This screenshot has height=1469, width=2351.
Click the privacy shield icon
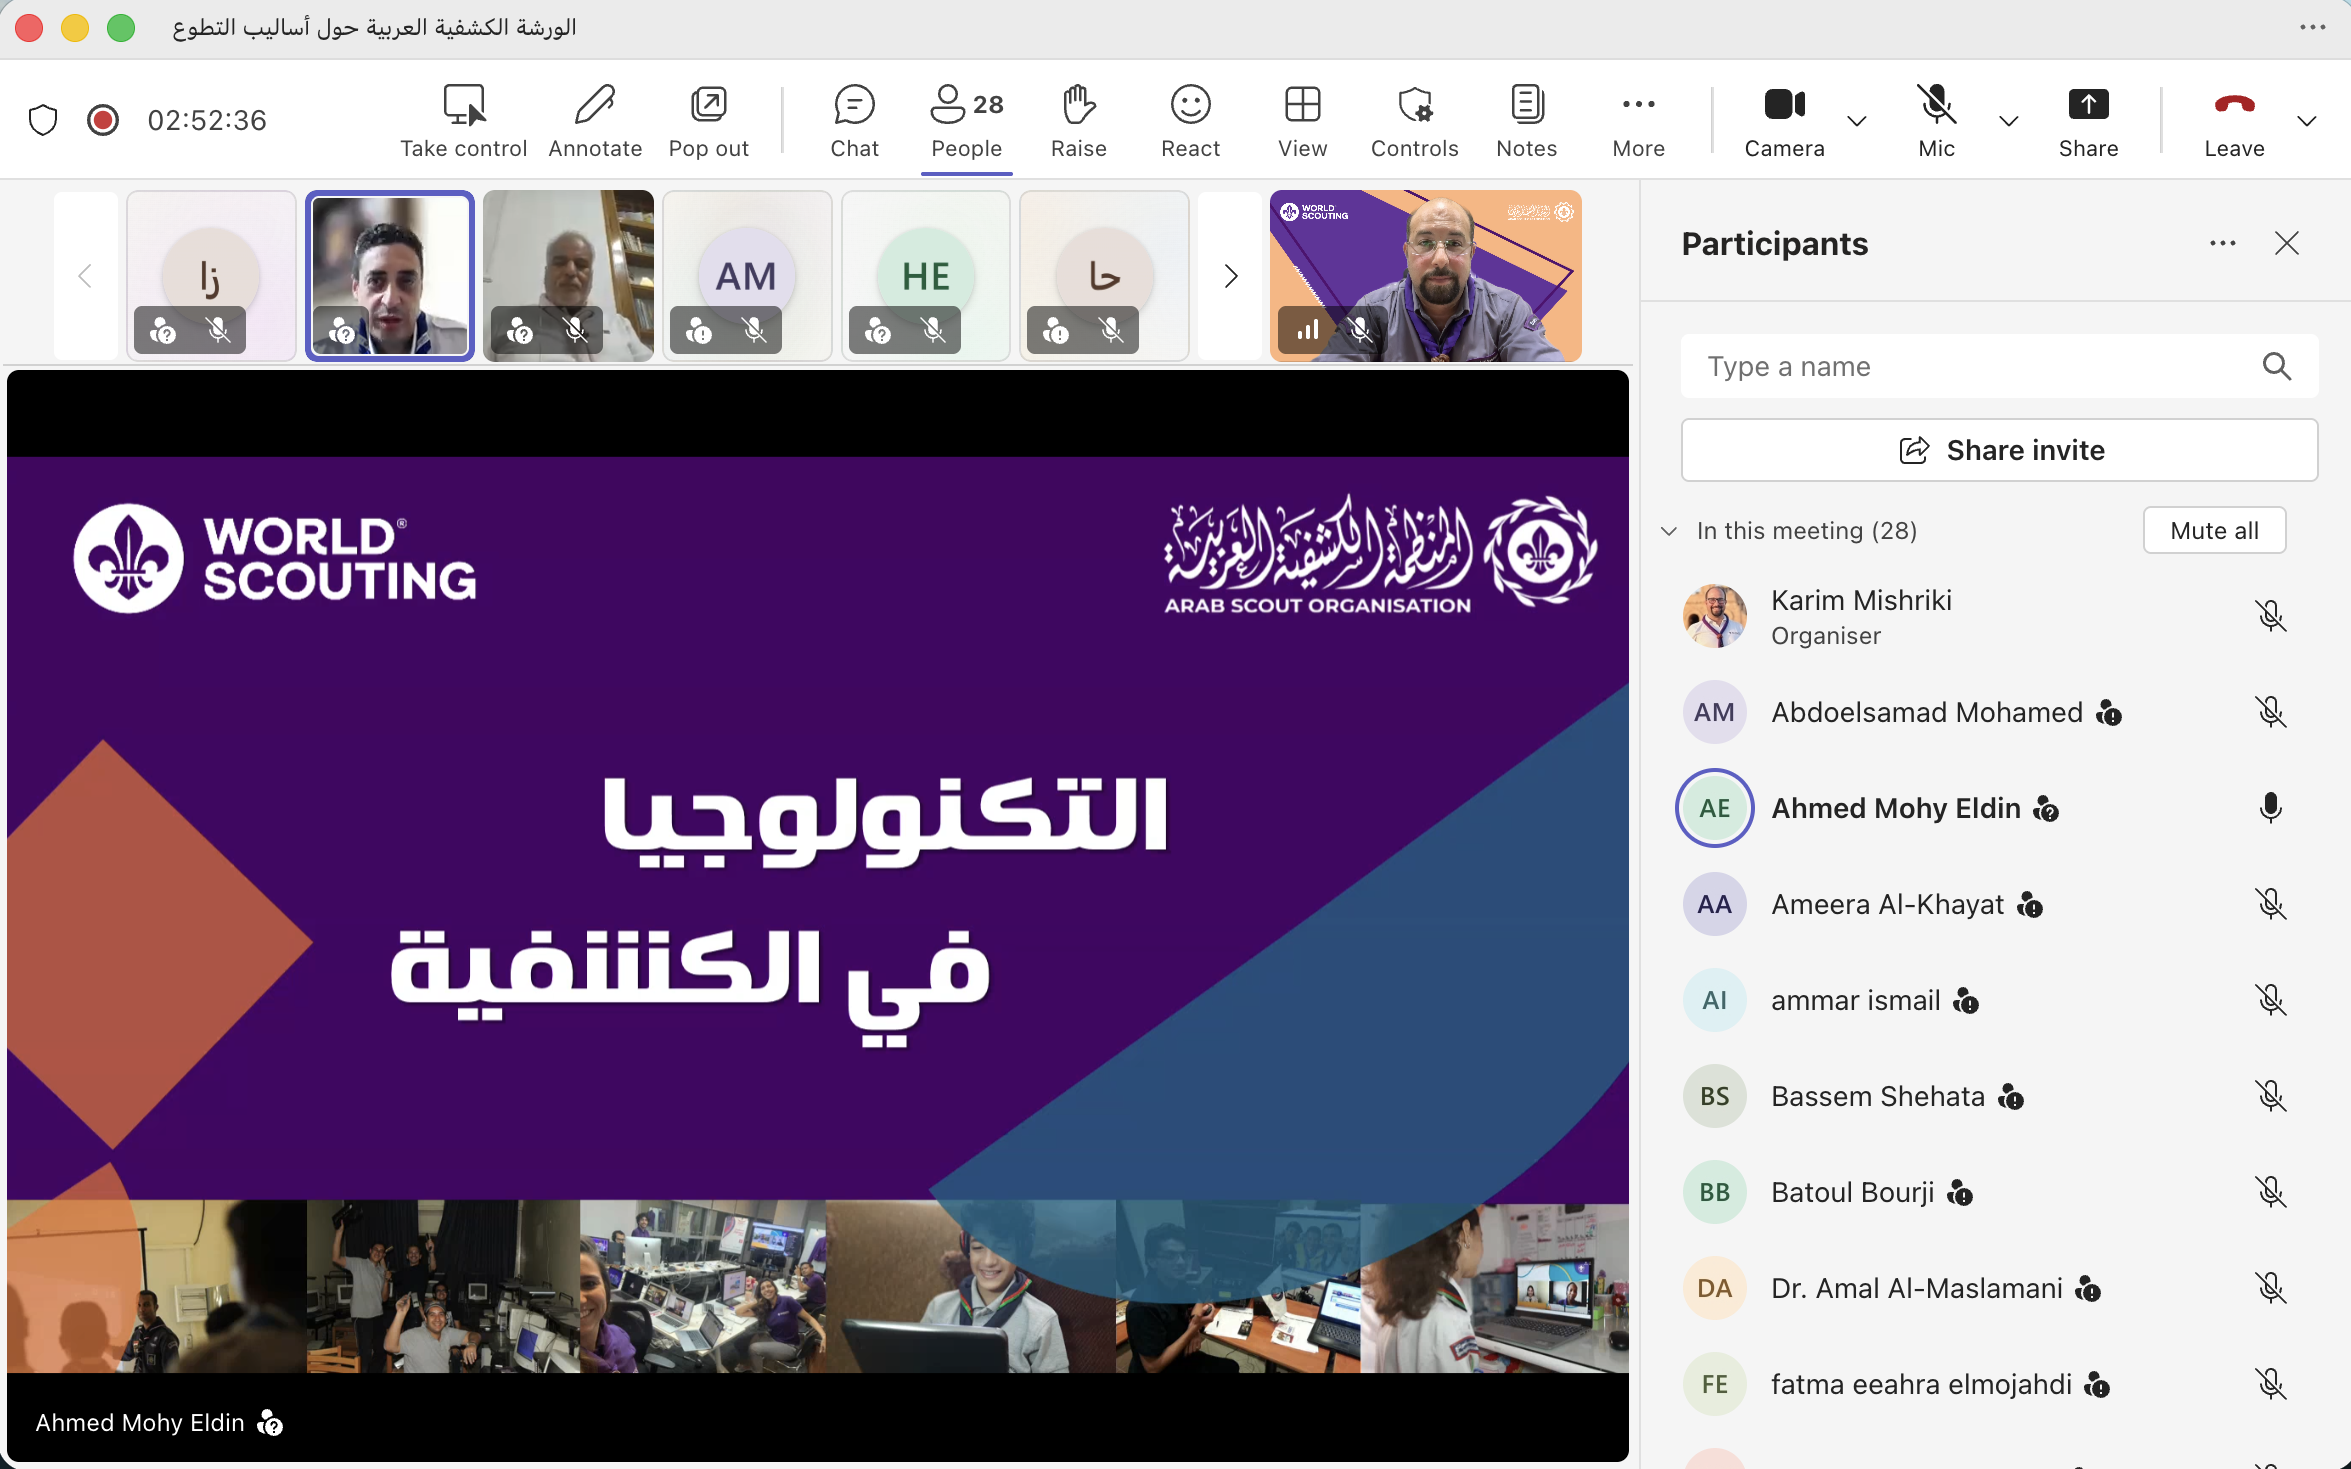43,120
